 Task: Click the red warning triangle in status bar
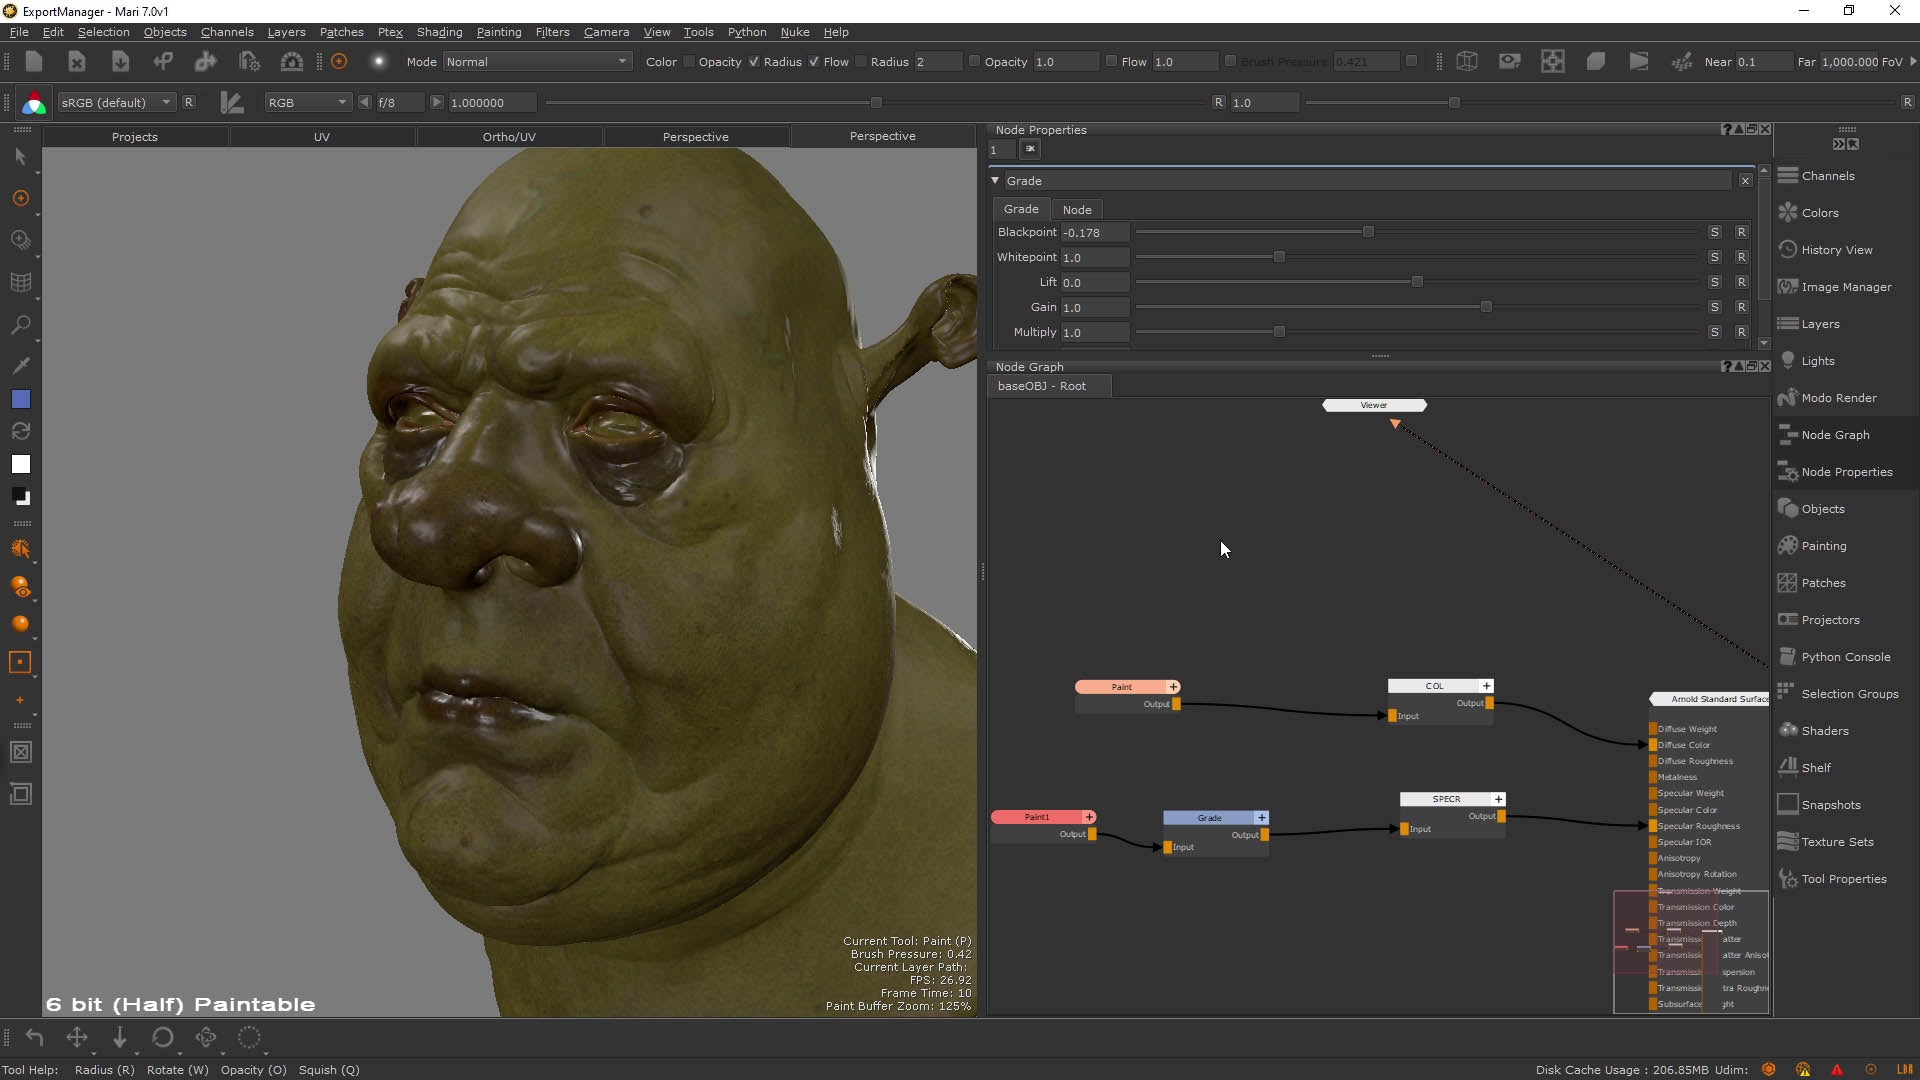click(x=1837, y=1069)
